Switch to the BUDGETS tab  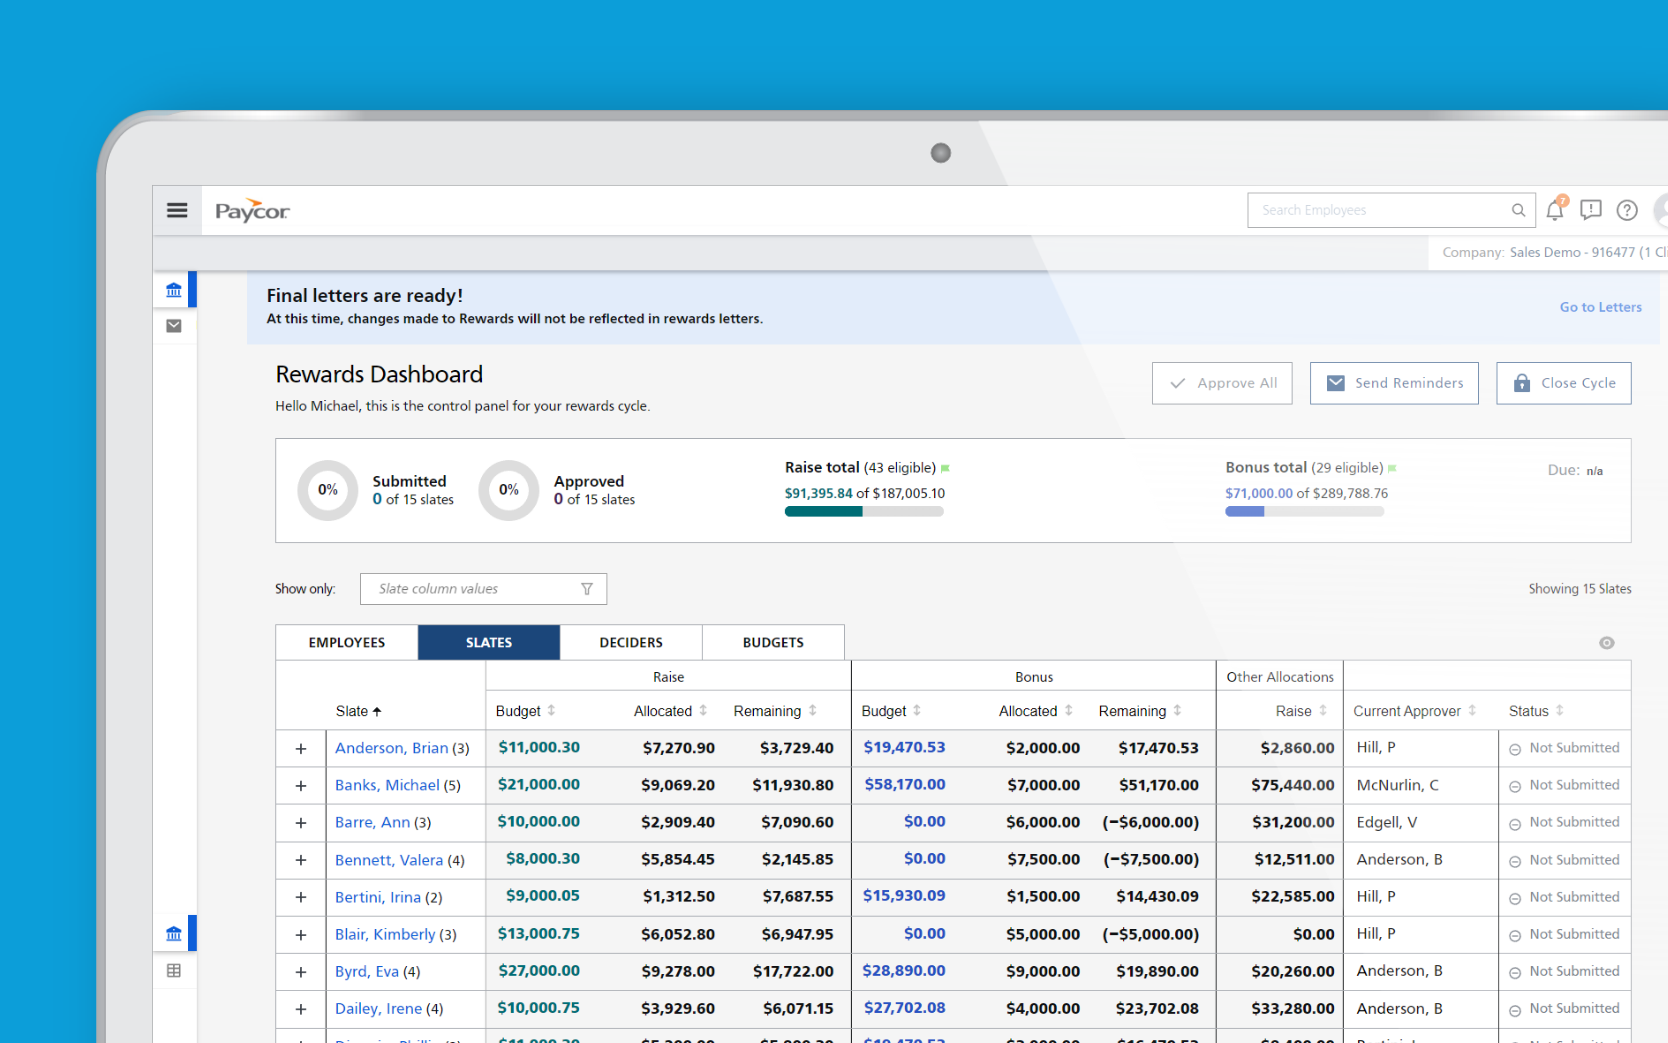click(x=772, y=642)
